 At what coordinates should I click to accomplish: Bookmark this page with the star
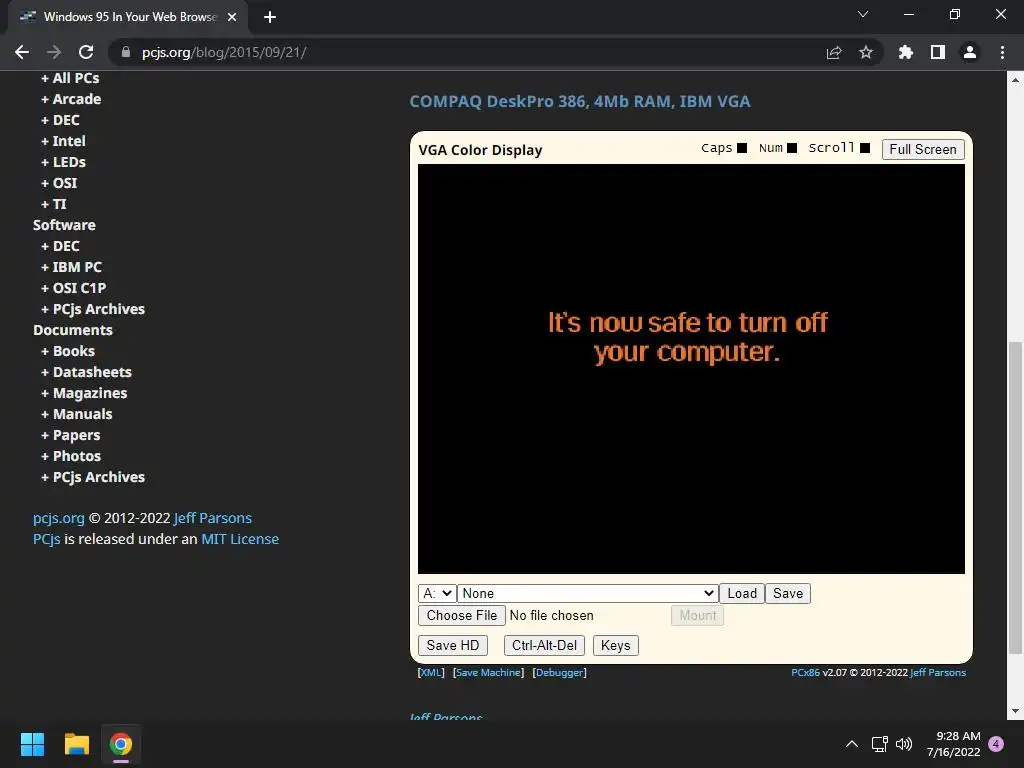[866, 52]
